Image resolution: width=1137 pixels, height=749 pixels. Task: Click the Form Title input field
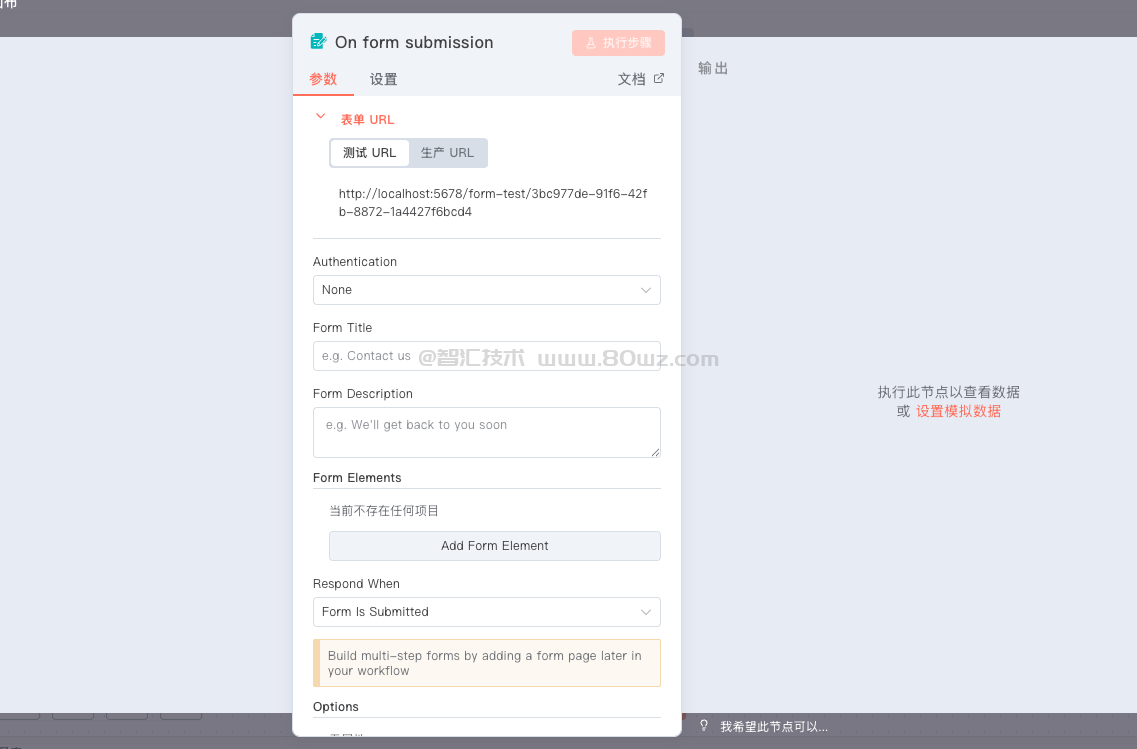[486, 356]
